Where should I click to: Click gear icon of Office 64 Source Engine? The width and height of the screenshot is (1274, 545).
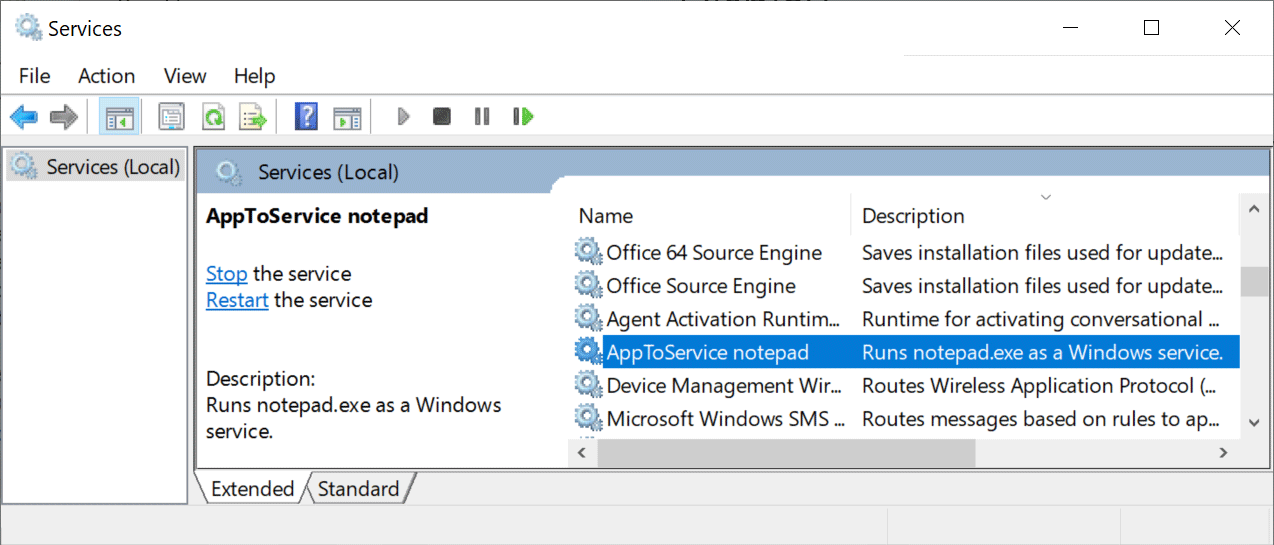(588, 252)
